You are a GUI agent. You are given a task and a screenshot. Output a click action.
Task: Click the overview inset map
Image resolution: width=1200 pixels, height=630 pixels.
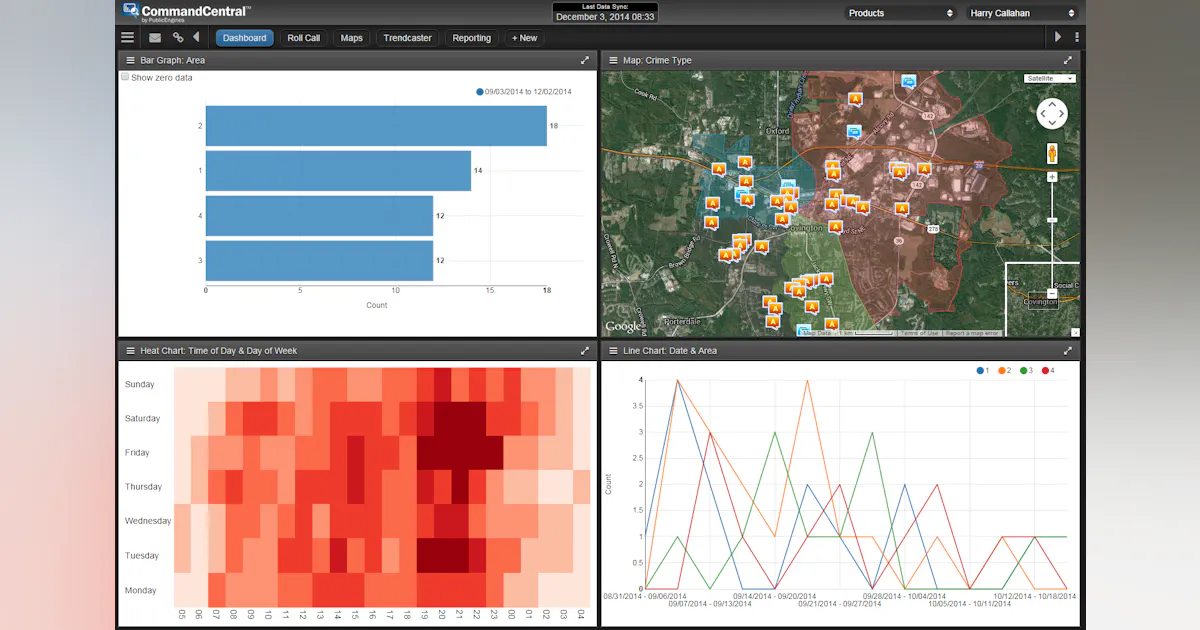(x=1042, y=299)
